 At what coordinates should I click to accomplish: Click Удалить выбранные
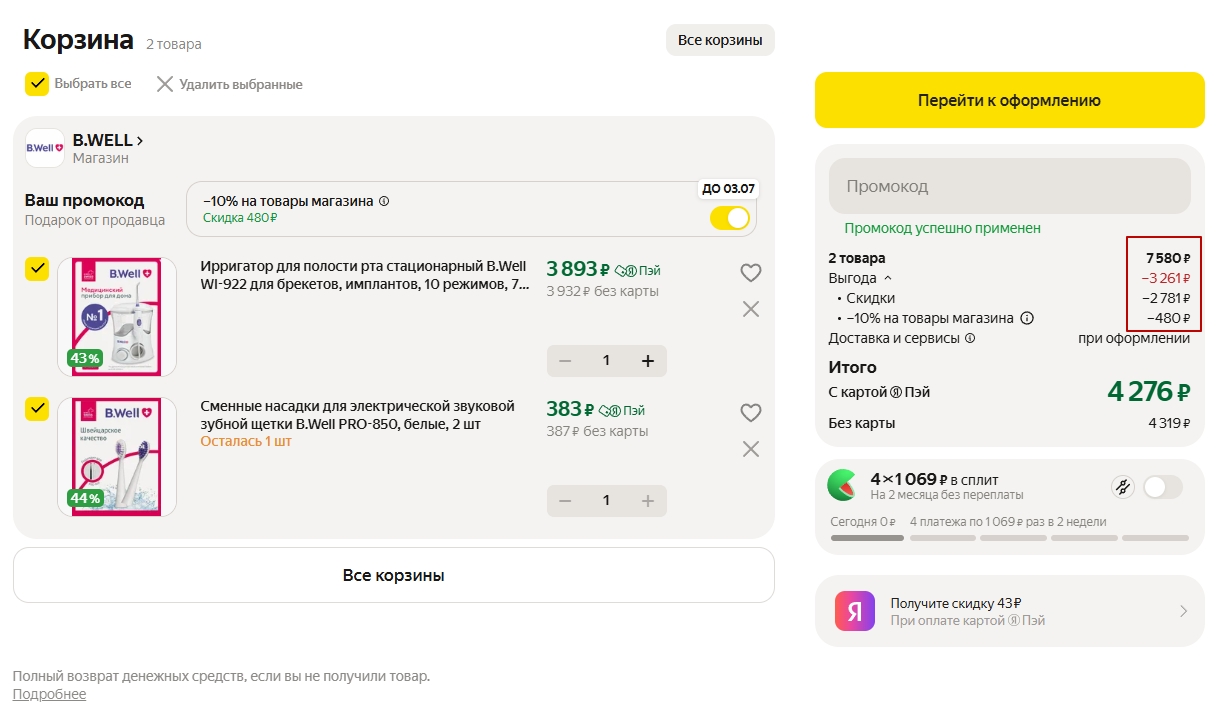coord(241,85)
